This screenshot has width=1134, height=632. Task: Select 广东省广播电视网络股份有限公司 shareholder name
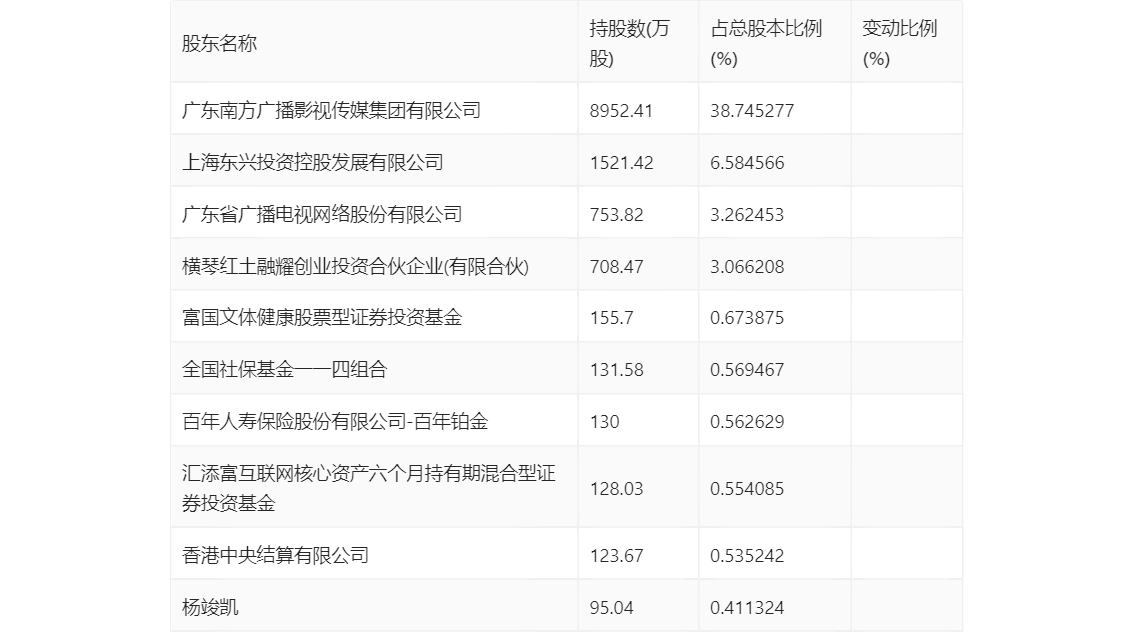point(322,214)
